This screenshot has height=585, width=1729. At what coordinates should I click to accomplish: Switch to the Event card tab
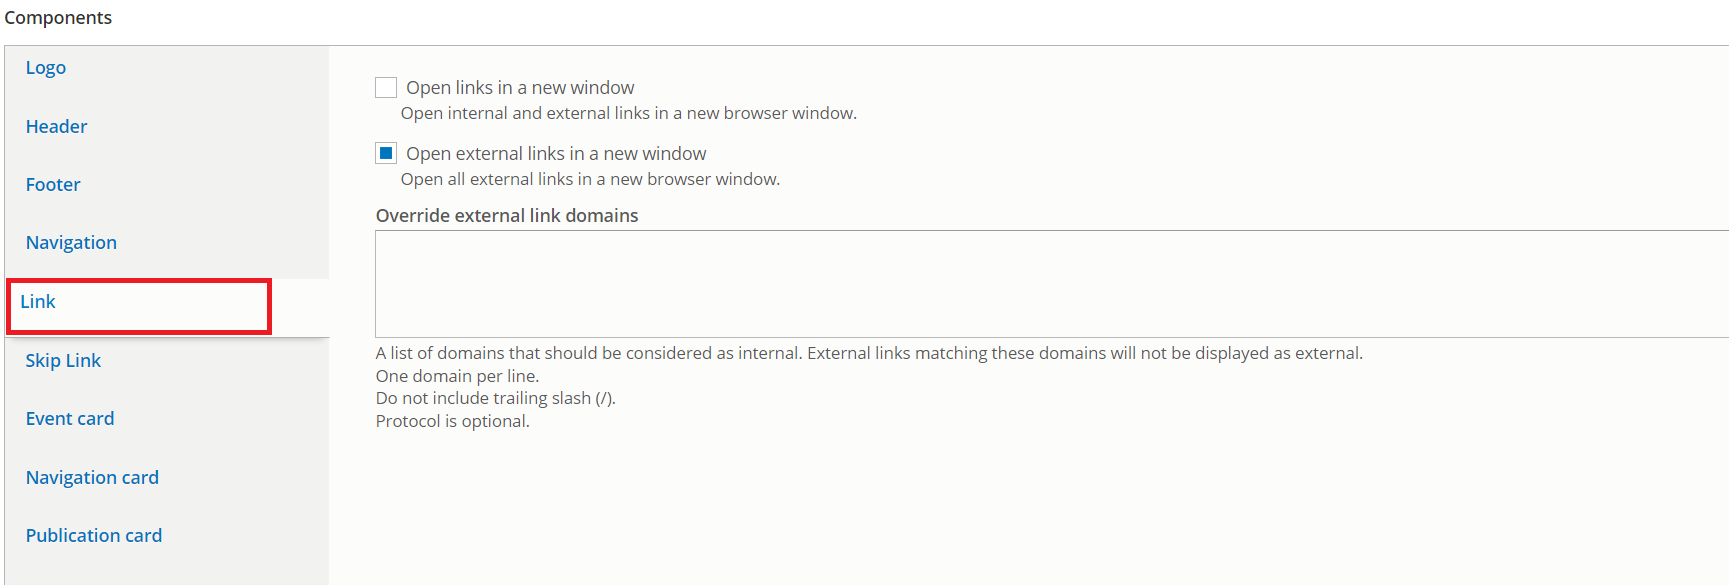70,418
